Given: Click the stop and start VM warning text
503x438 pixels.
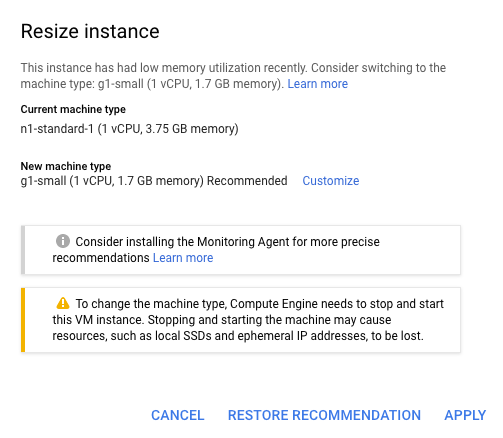Looking at the screenshot, I should coord(248,320).
